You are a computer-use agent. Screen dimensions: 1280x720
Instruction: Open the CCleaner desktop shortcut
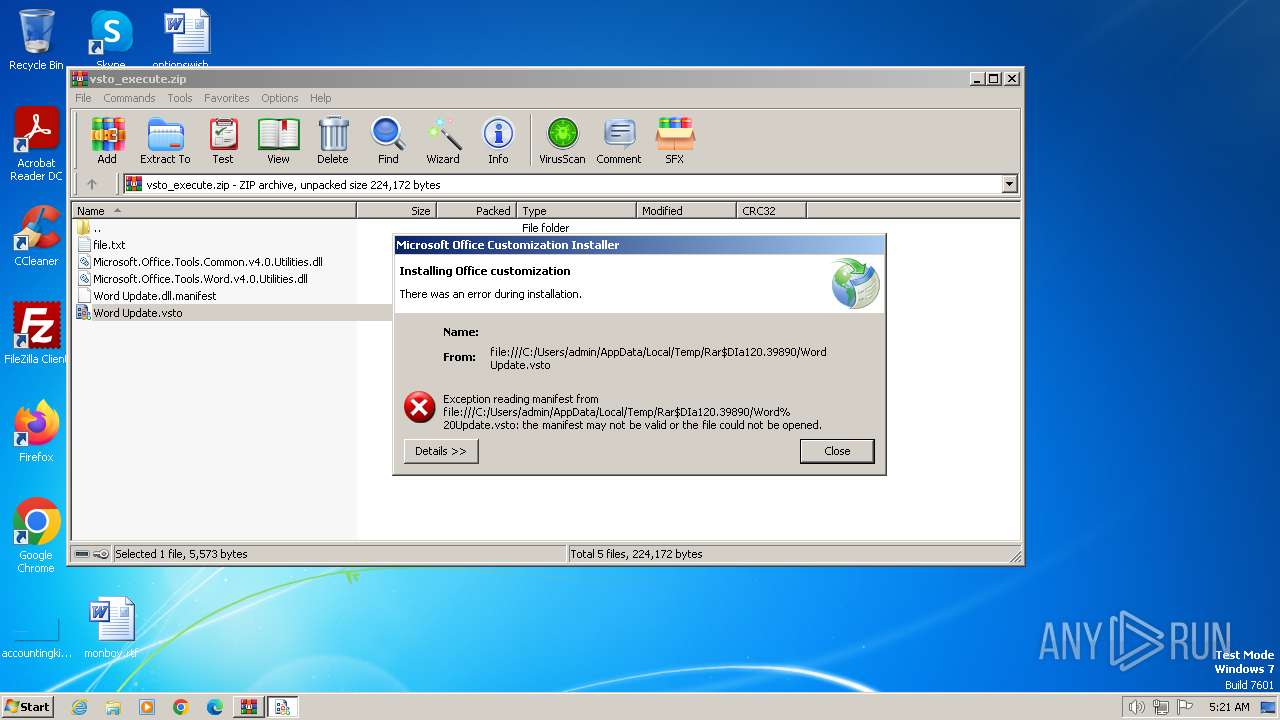pos(36,236)
